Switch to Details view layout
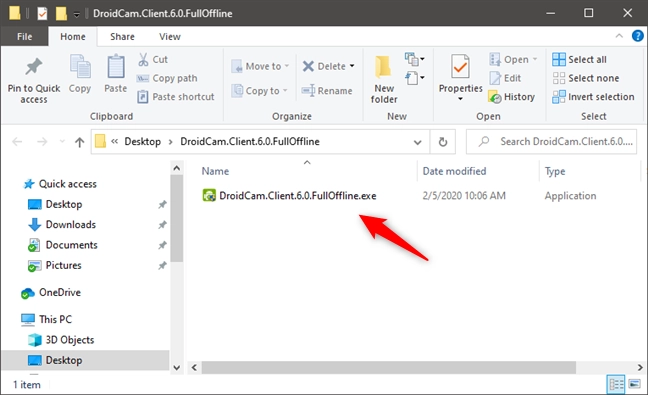648x395 pixels. [616, 385]
